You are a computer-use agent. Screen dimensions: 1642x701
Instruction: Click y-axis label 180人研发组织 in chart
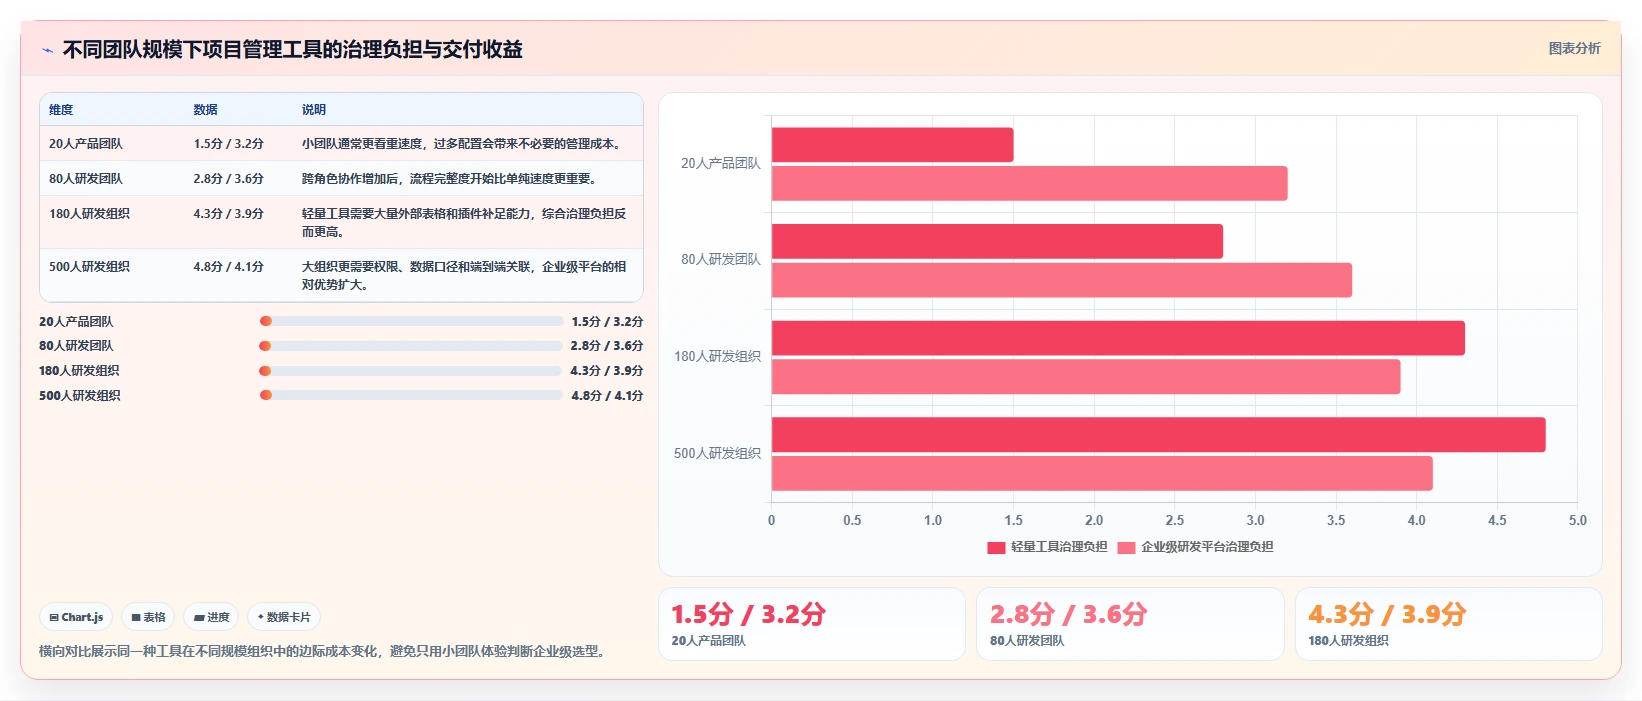[x=717, y=356]
